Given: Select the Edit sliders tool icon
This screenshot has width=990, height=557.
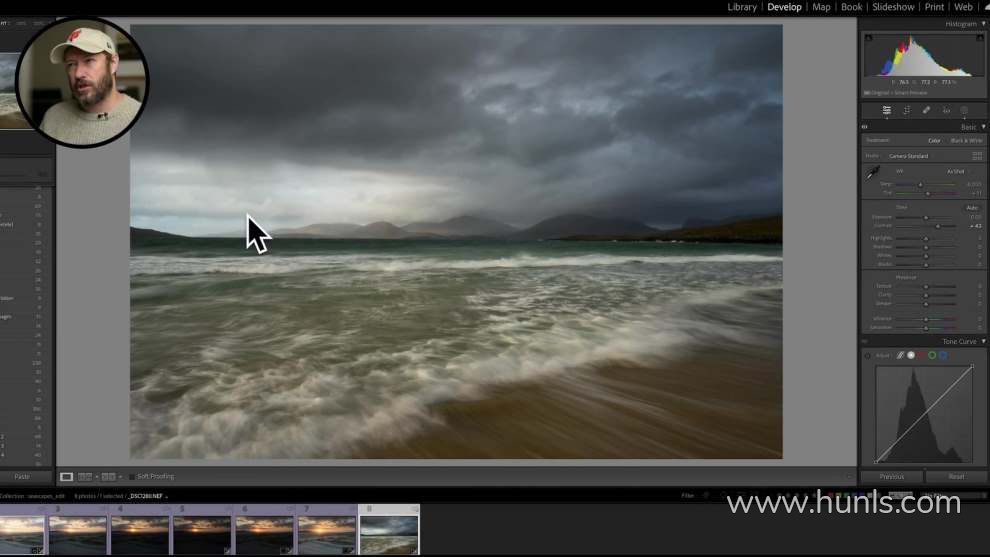Looking at the screenshot, I should [886, 111].
